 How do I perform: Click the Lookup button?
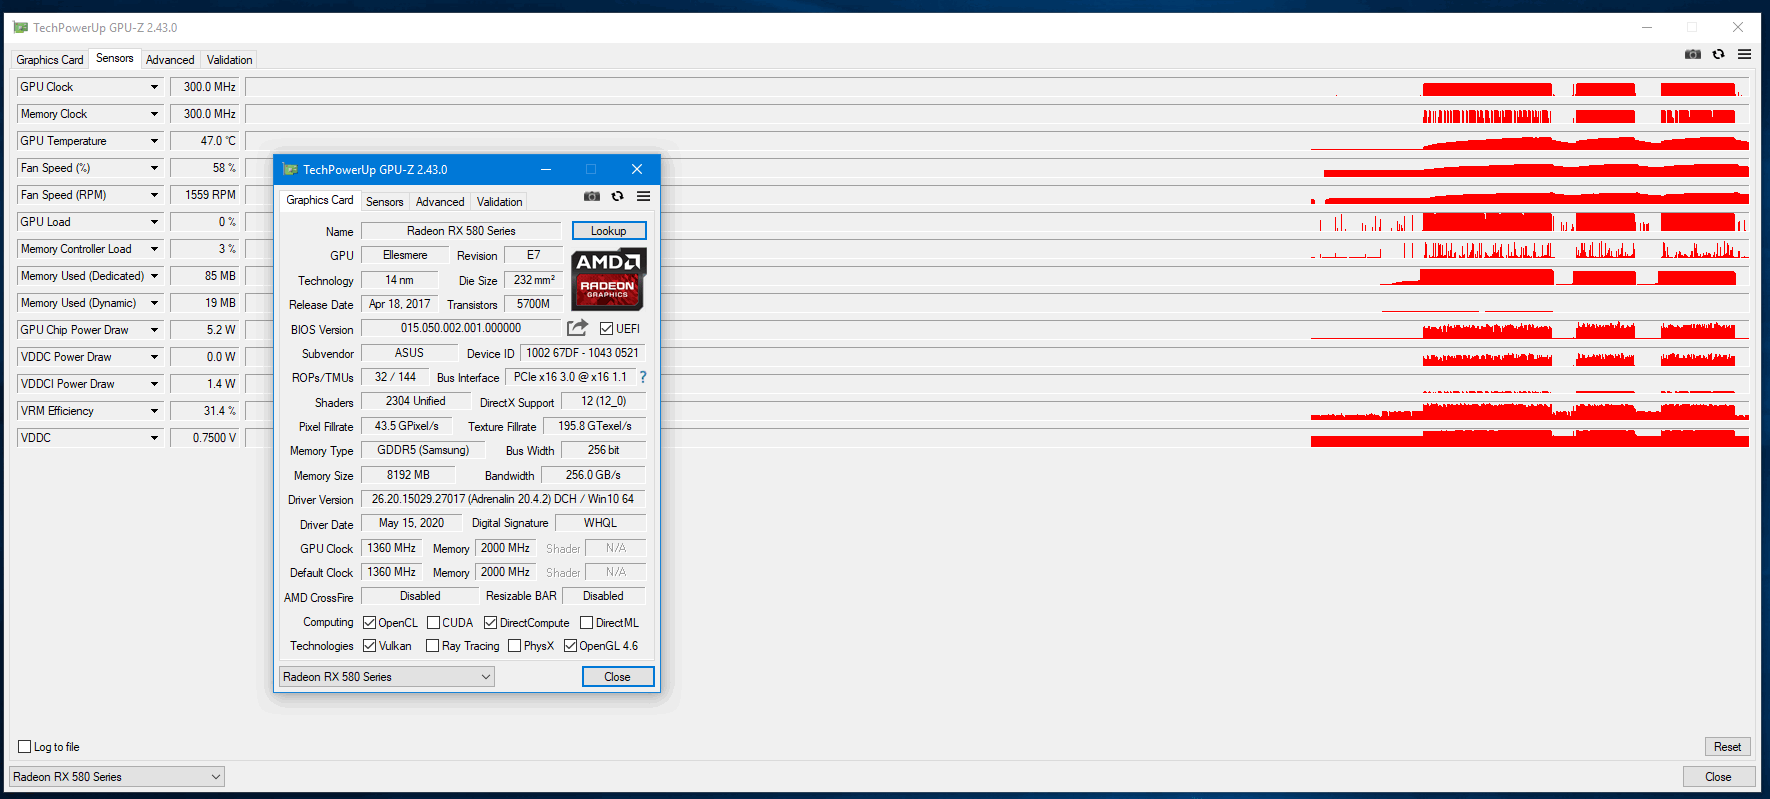tap(609, 231)
